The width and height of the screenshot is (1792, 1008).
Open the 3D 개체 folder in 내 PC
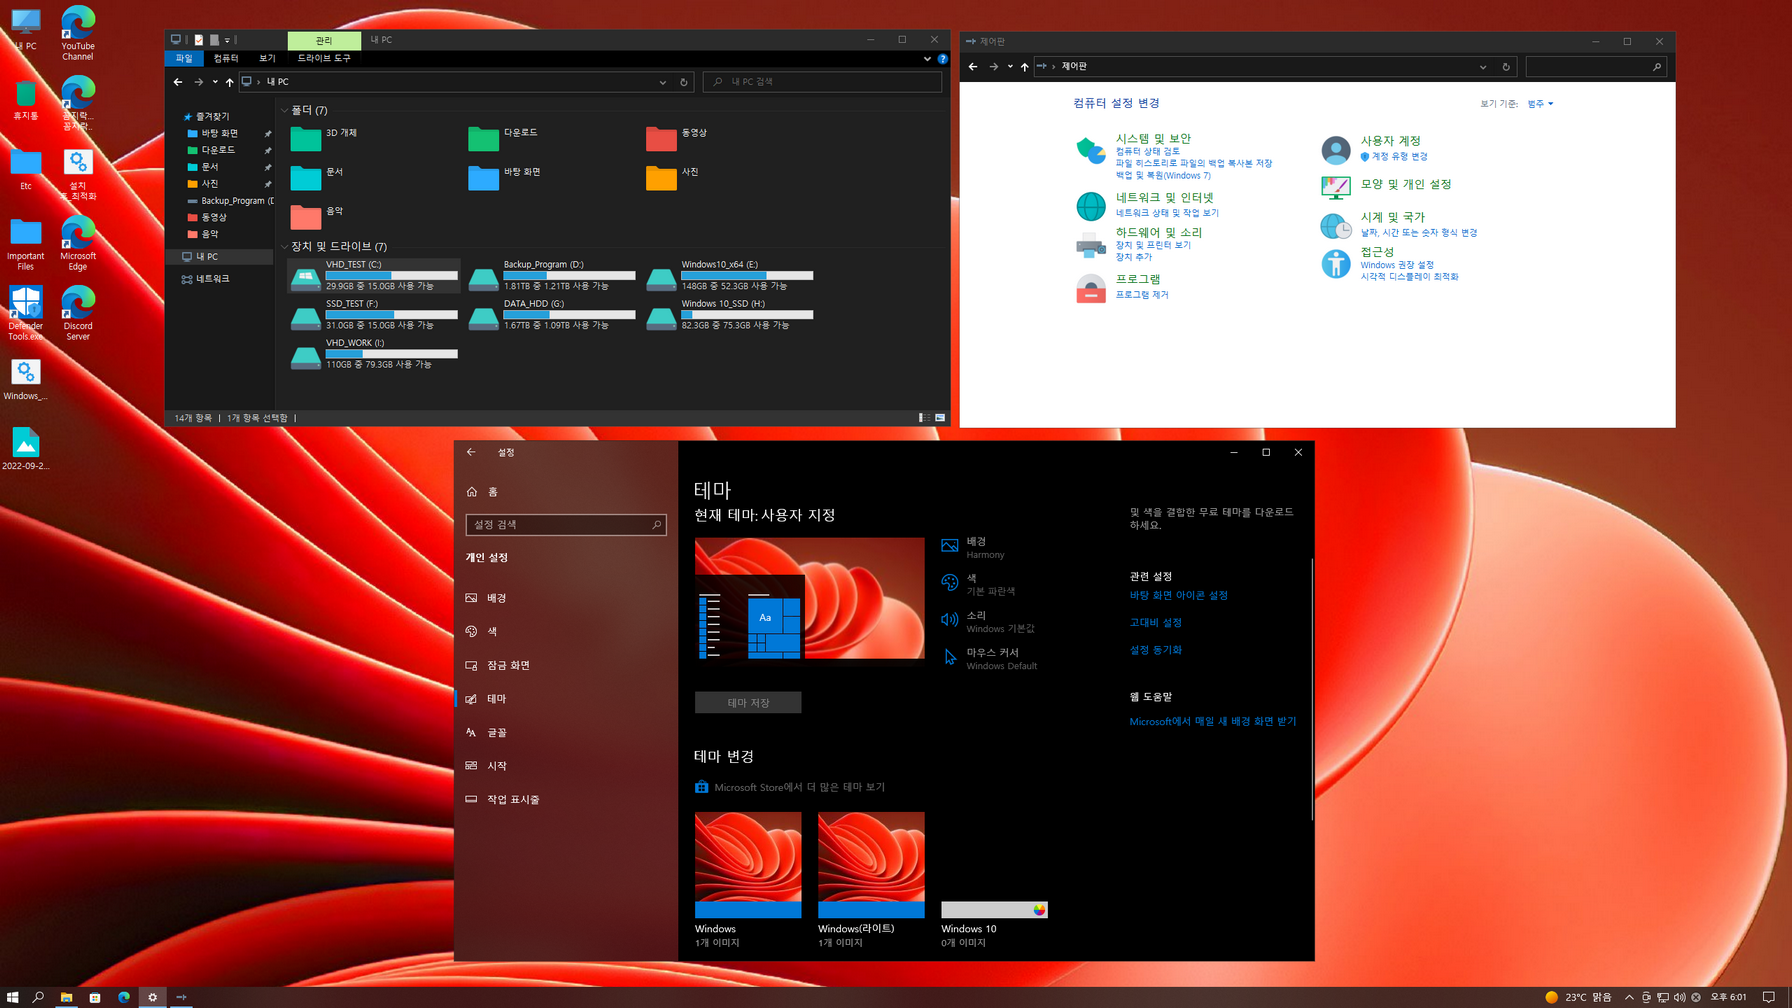click(324, 138)
